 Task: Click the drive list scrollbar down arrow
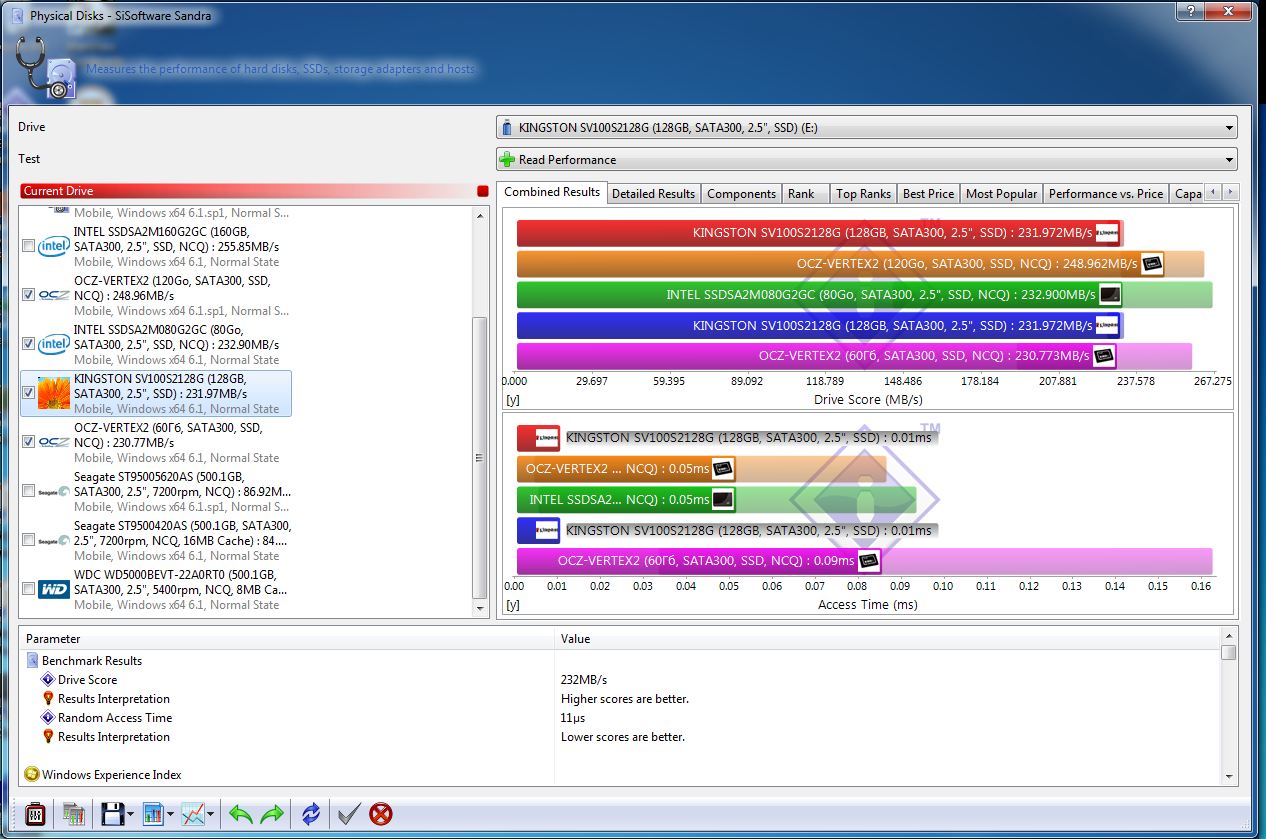[x=480, y=607]
